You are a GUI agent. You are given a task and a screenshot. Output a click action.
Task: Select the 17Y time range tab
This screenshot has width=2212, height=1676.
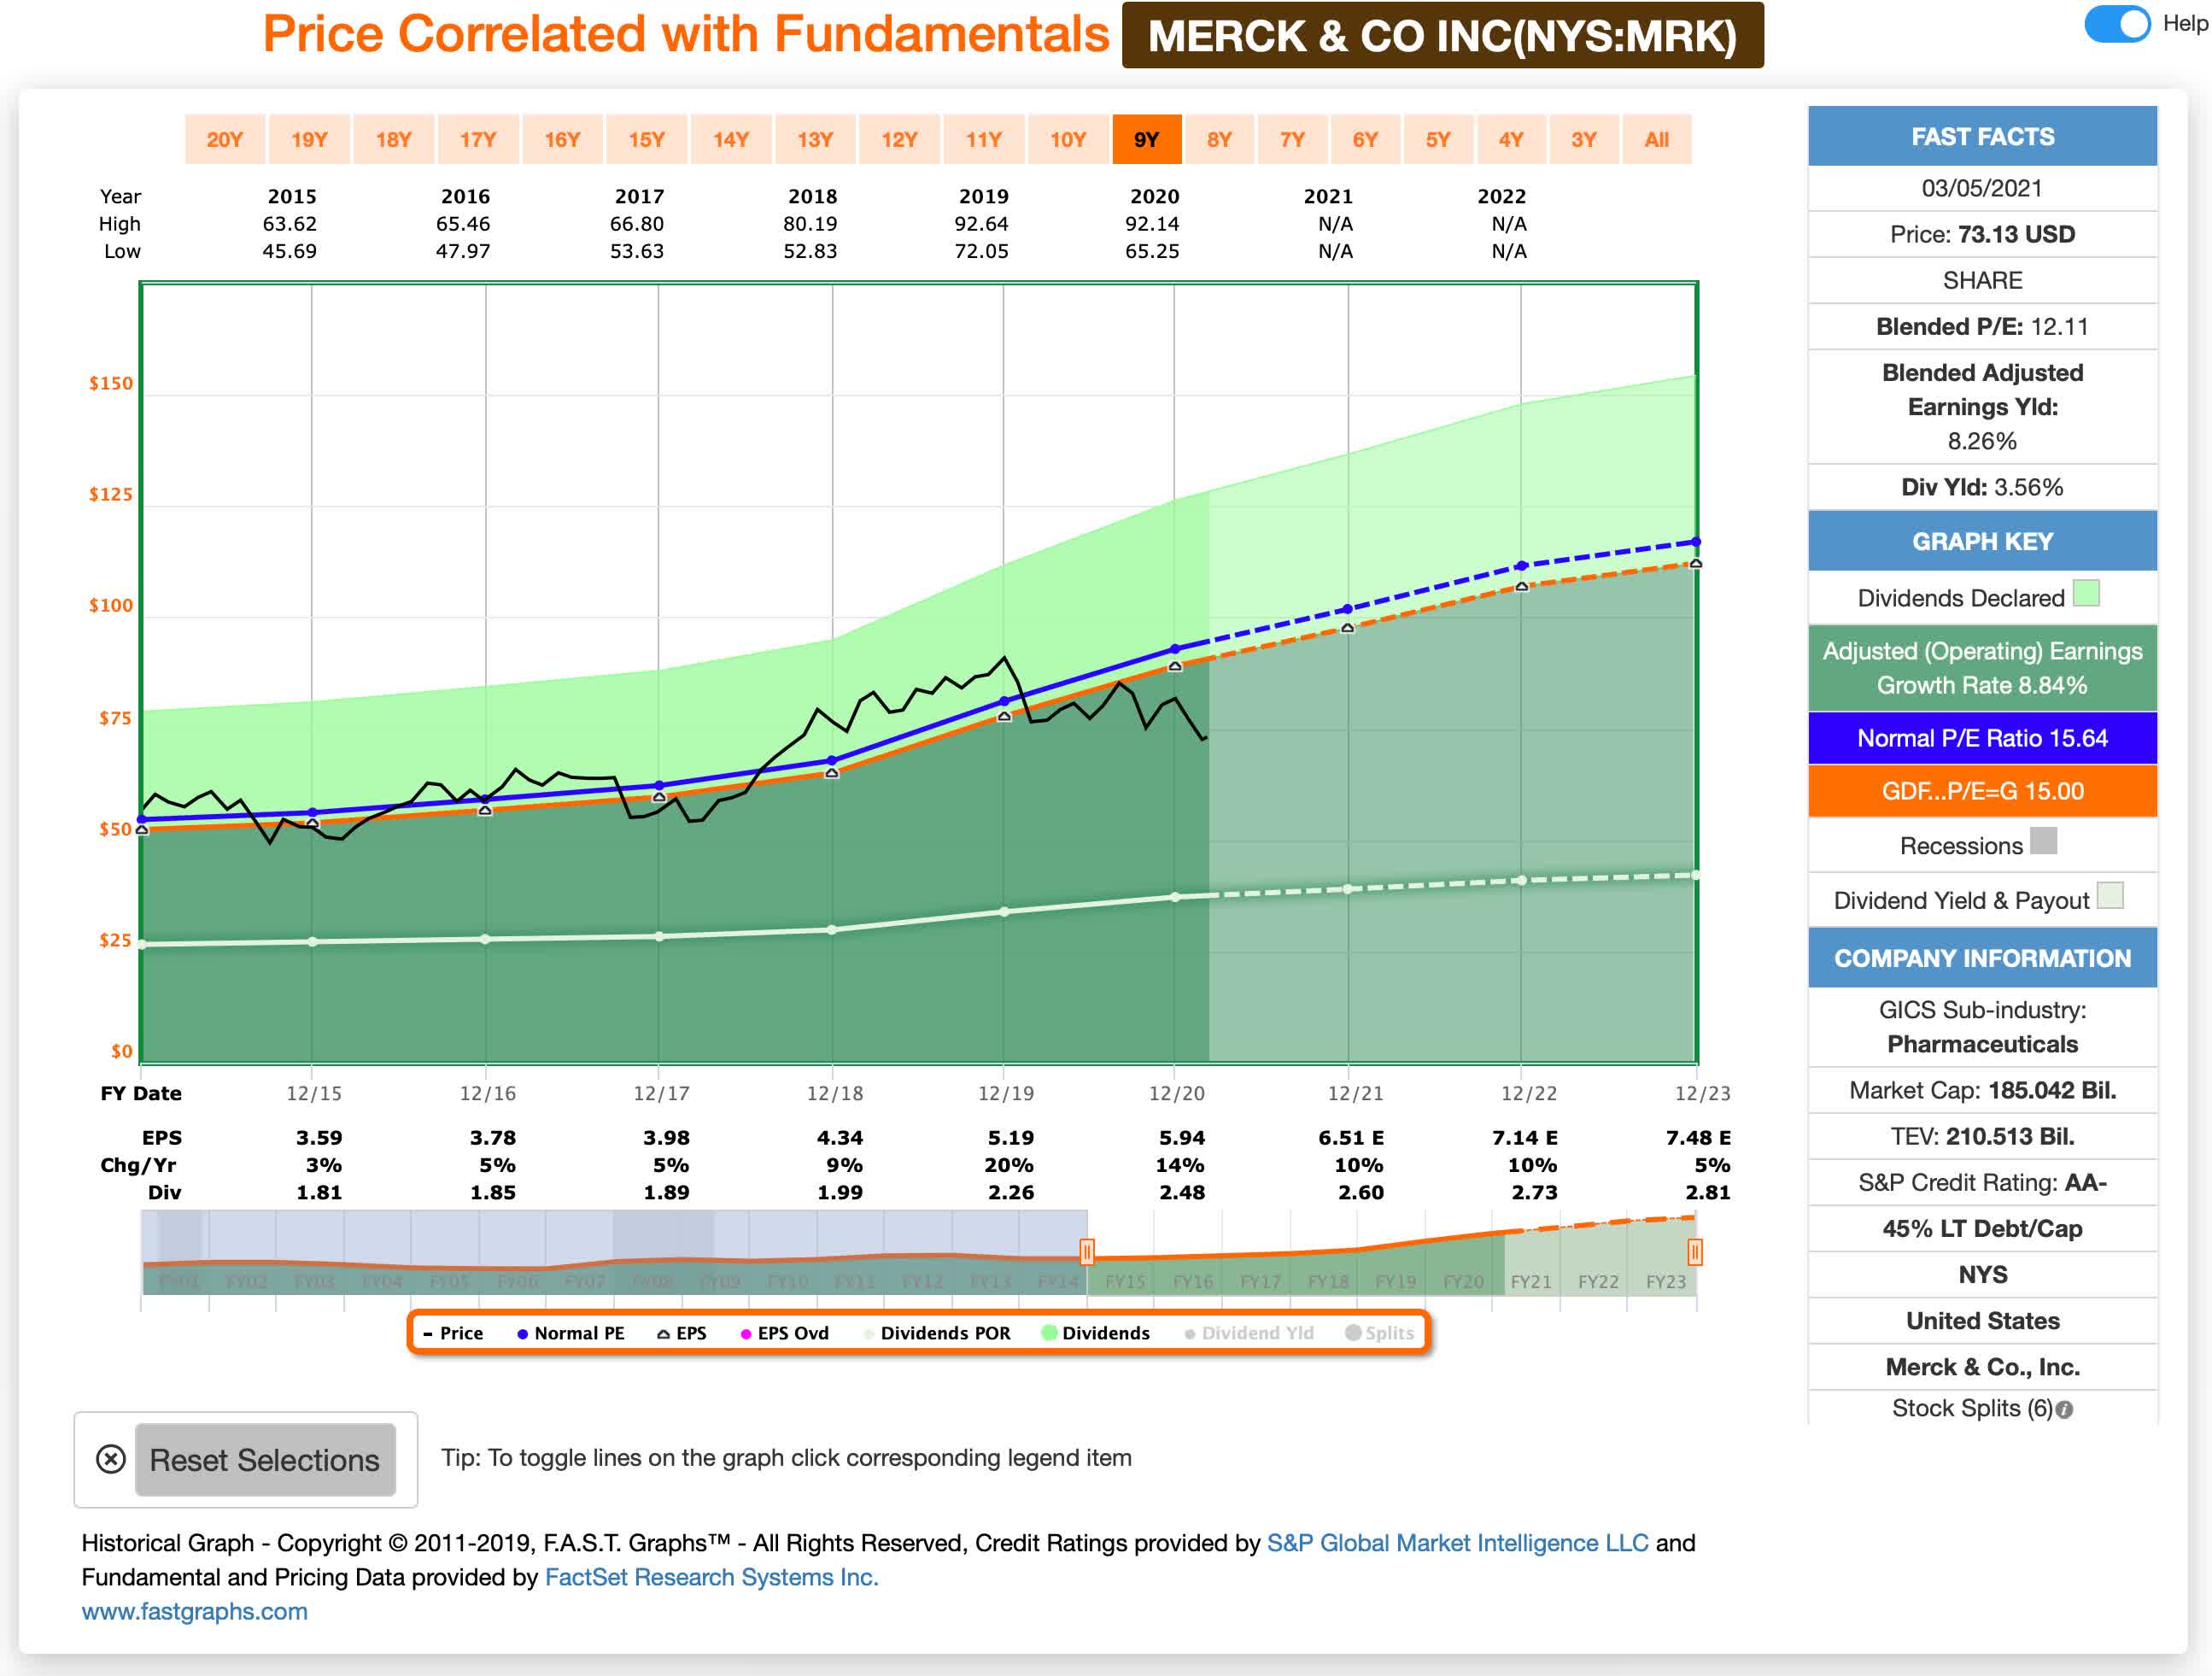click(x=478, y=139)
